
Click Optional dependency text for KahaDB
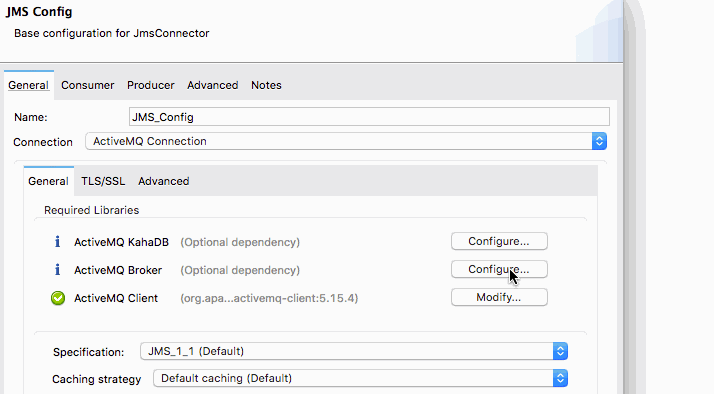(240, 242)
